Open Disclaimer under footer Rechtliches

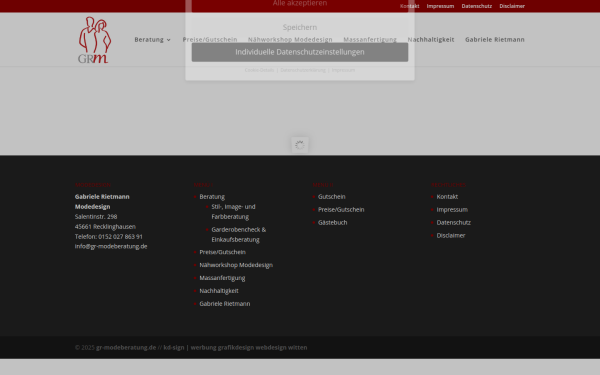pos(451,235)
